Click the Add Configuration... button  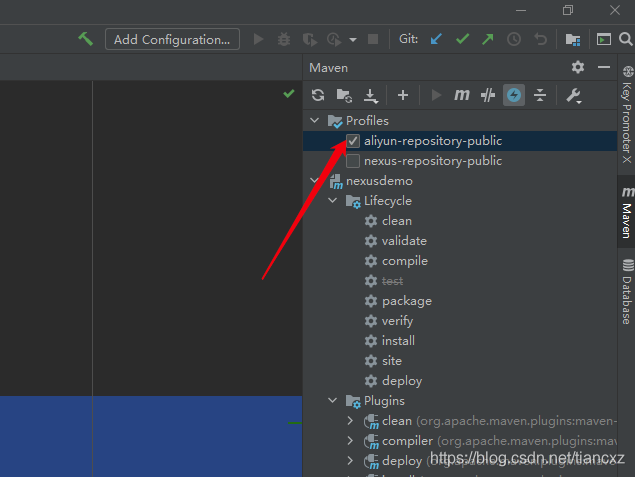(172, 39)
